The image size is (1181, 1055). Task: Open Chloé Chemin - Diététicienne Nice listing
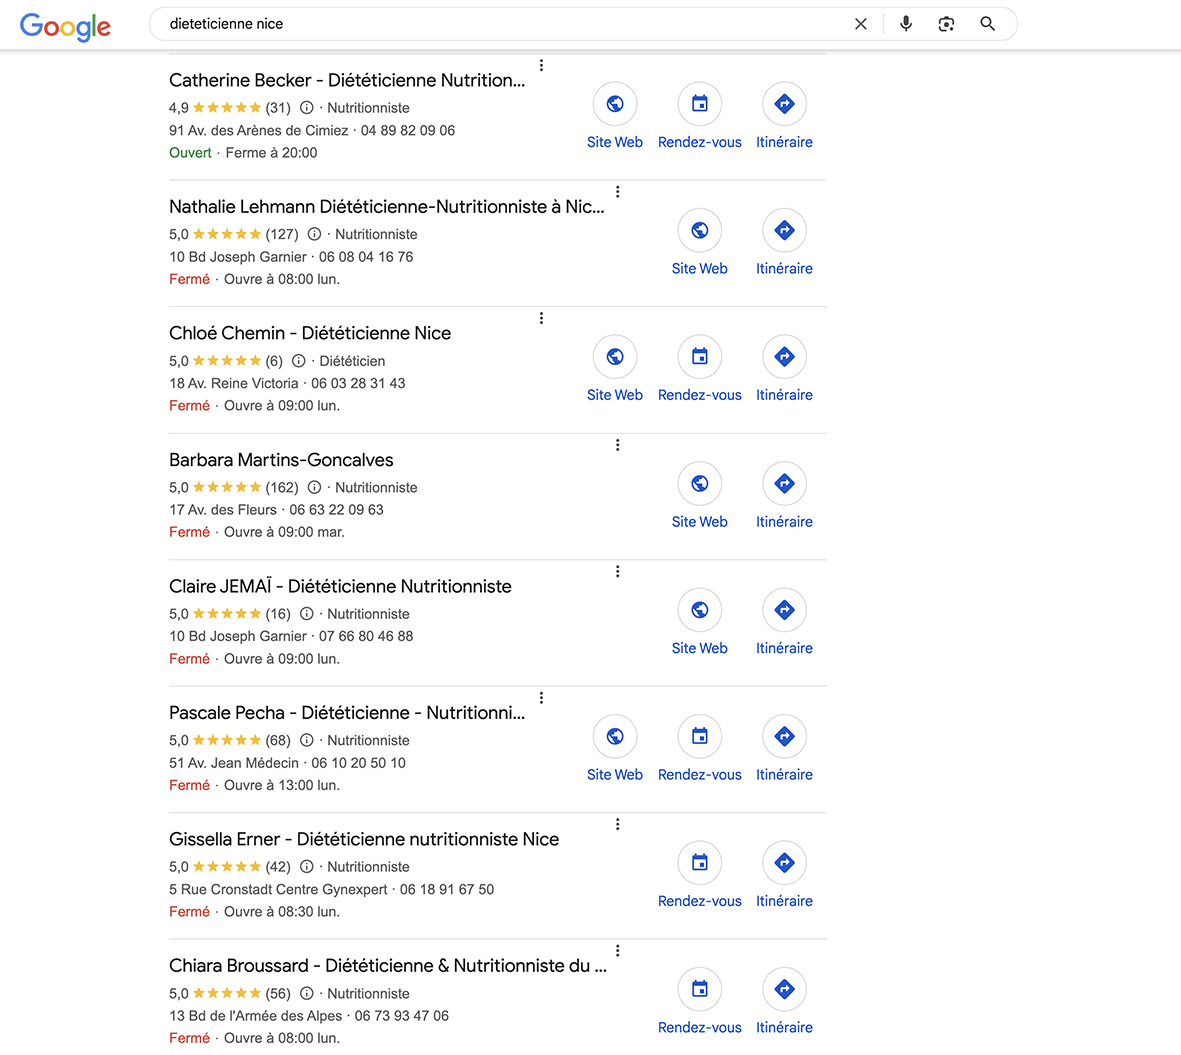pyautogui.click(x=310, y=334)
